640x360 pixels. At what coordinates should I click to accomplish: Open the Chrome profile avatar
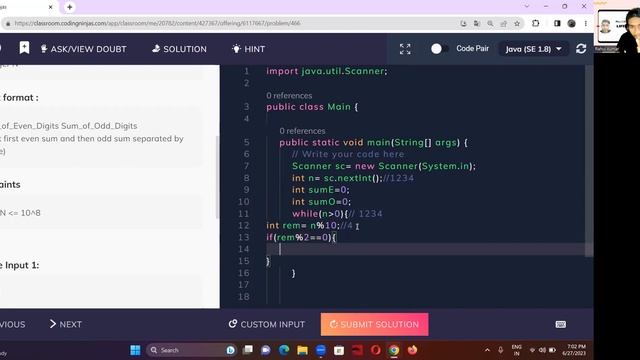[x=571, y=23]
